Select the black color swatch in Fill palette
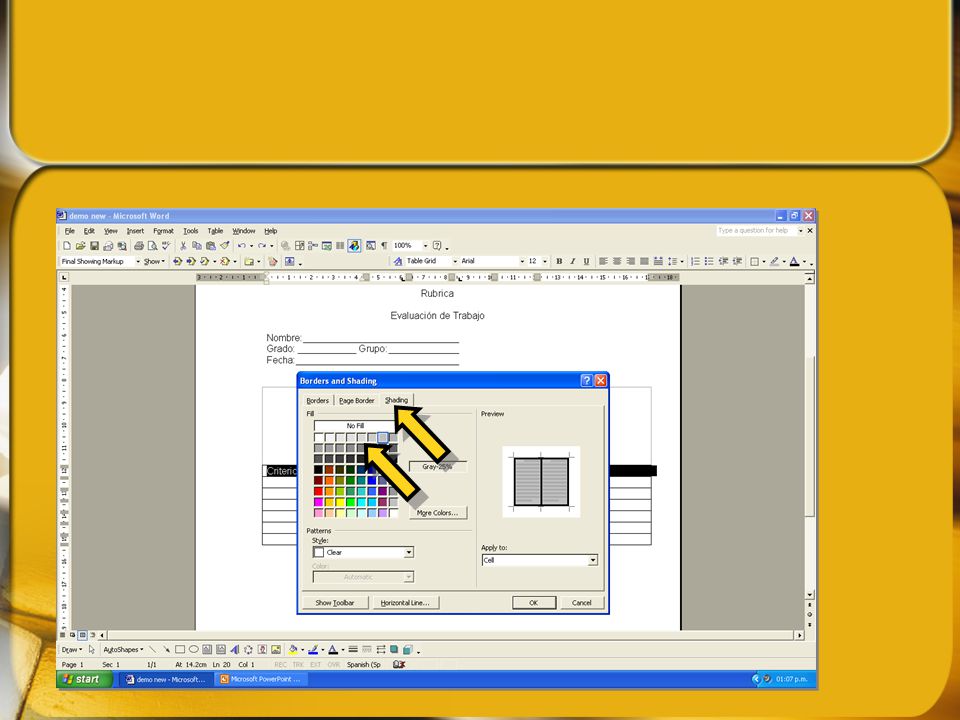Screen dimensions: 960x720 (318, 470)
